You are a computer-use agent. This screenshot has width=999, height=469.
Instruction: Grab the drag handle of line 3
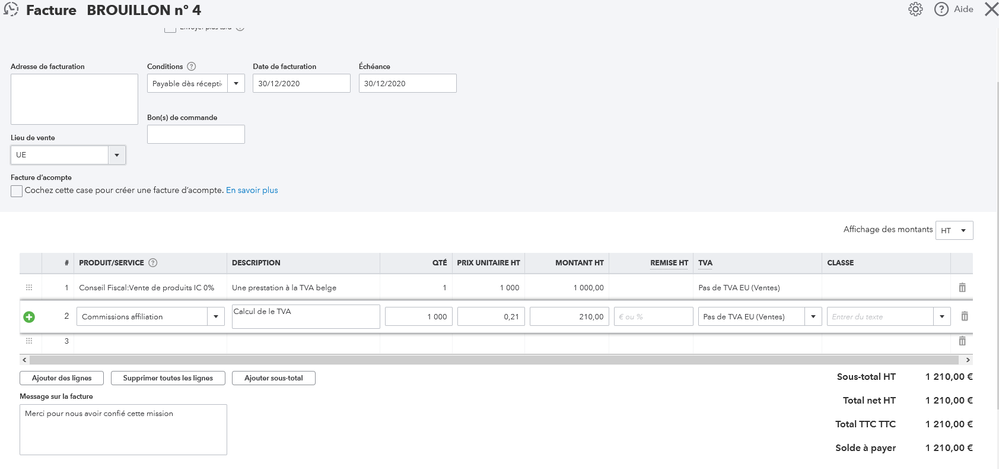29,341
